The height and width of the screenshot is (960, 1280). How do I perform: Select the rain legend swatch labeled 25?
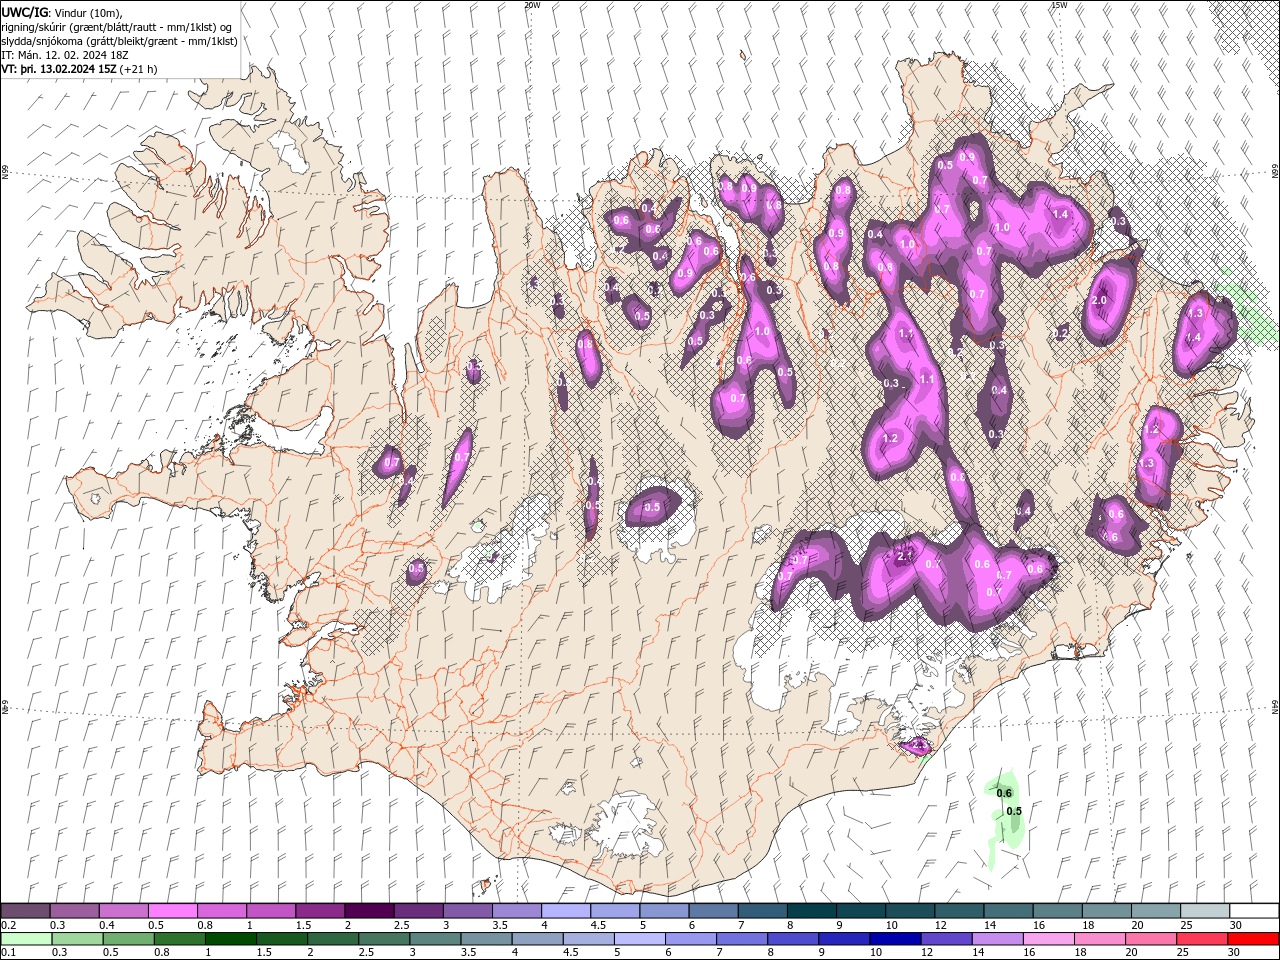(x=1202, y=939)
